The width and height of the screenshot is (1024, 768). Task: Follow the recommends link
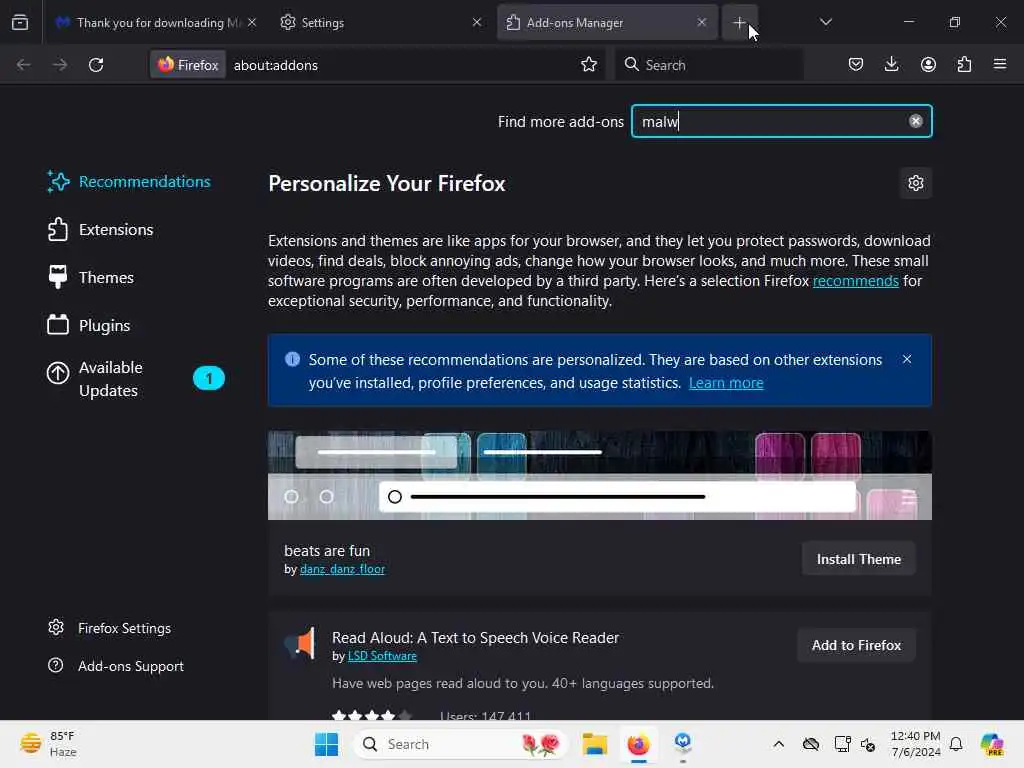856,281
